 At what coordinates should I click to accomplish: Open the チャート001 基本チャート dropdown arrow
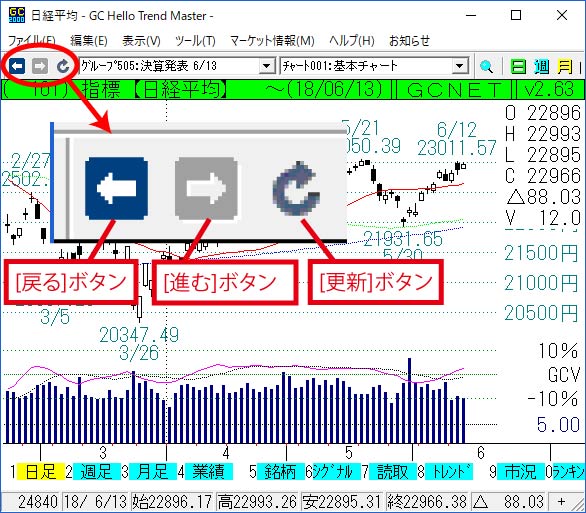(459, 67)
